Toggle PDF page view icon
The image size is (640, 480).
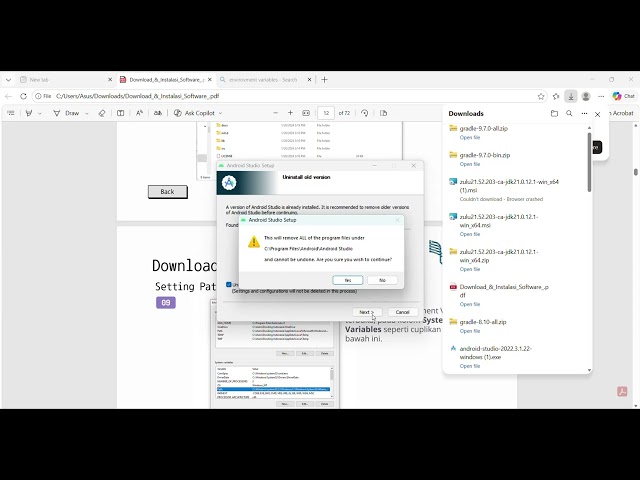point(120,113)
